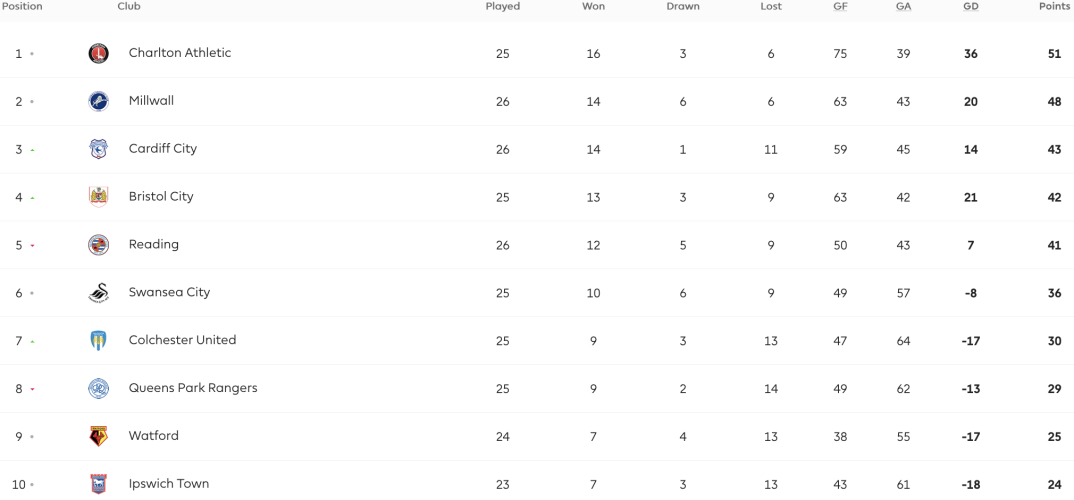
Task: Click the Bristol City crest icon
Action: [99, 197]
